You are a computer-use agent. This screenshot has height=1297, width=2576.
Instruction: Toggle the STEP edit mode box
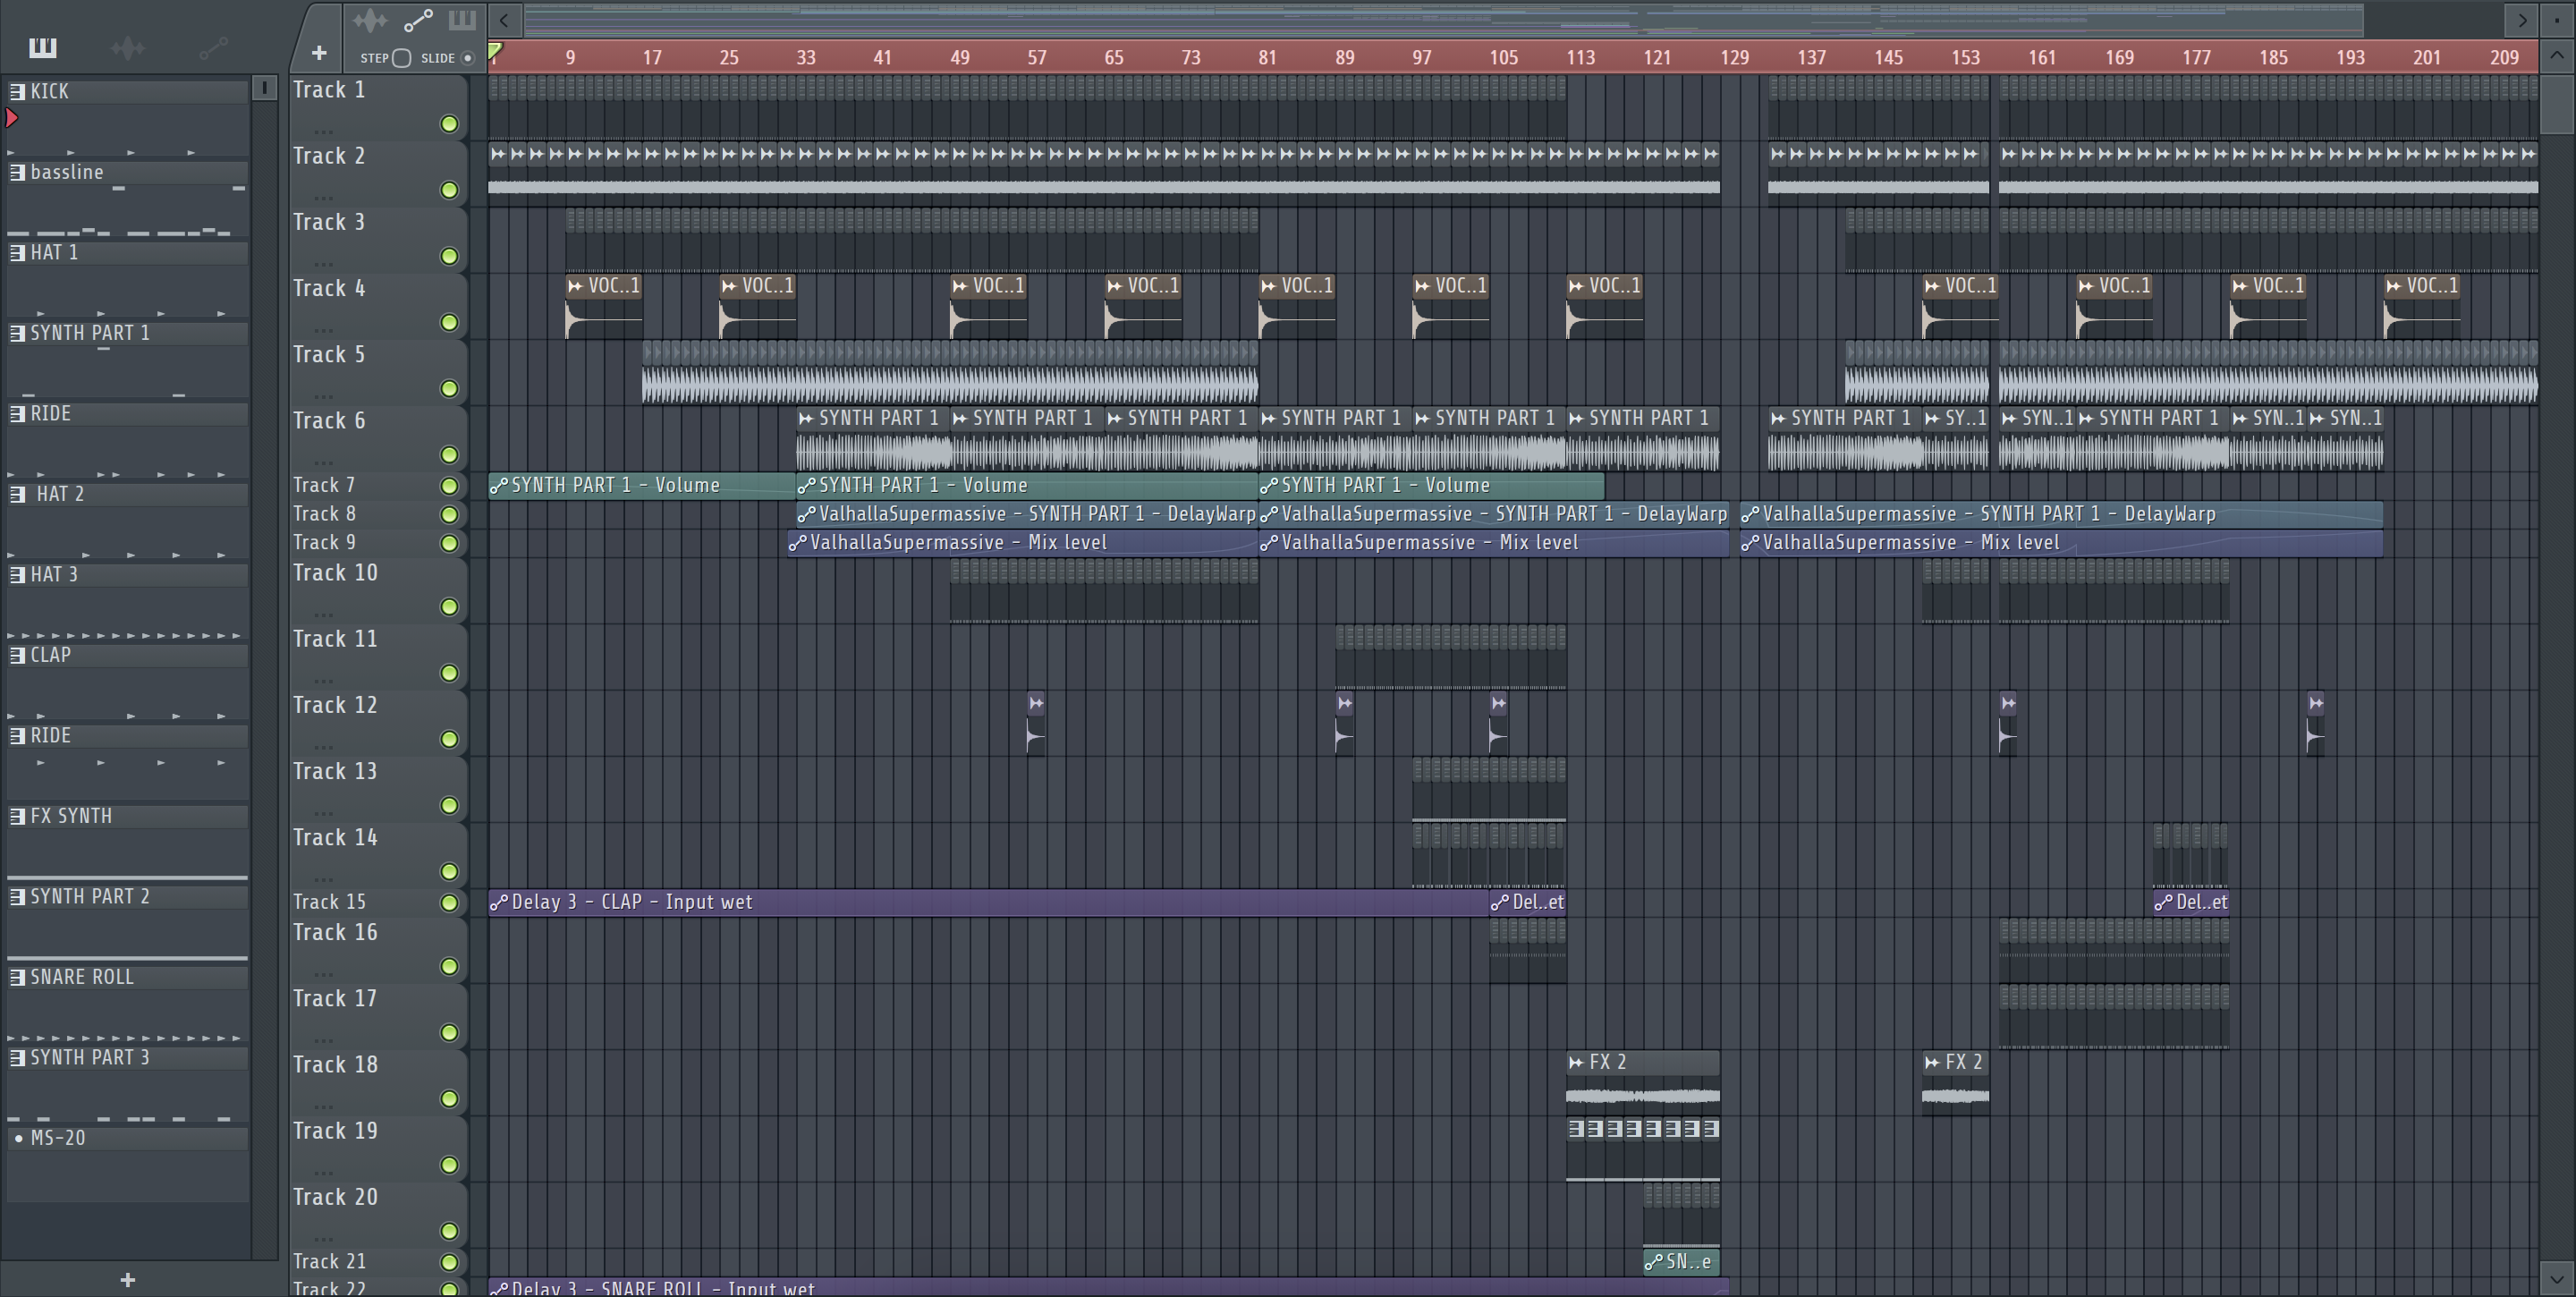click(x=402, y=58)
